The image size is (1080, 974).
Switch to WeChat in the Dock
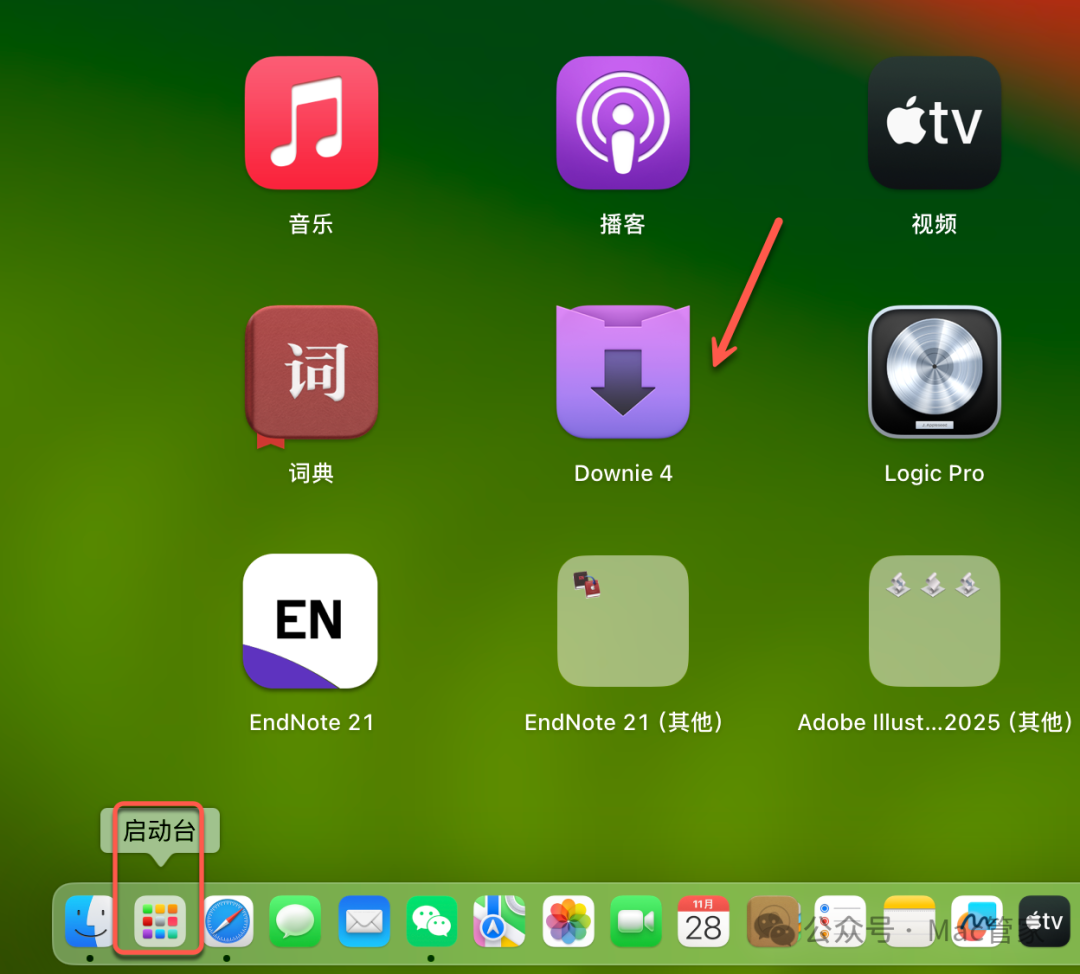pyautogui.click(x=432, y=921)
